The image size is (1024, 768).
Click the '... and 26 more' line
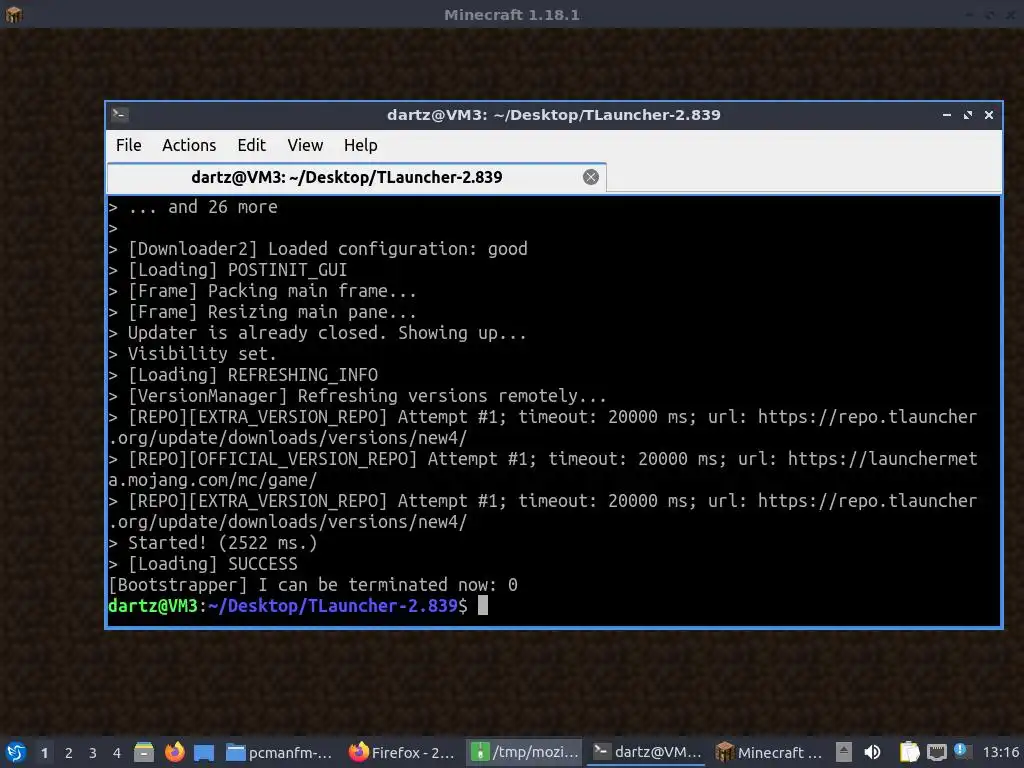pos(193,207)
